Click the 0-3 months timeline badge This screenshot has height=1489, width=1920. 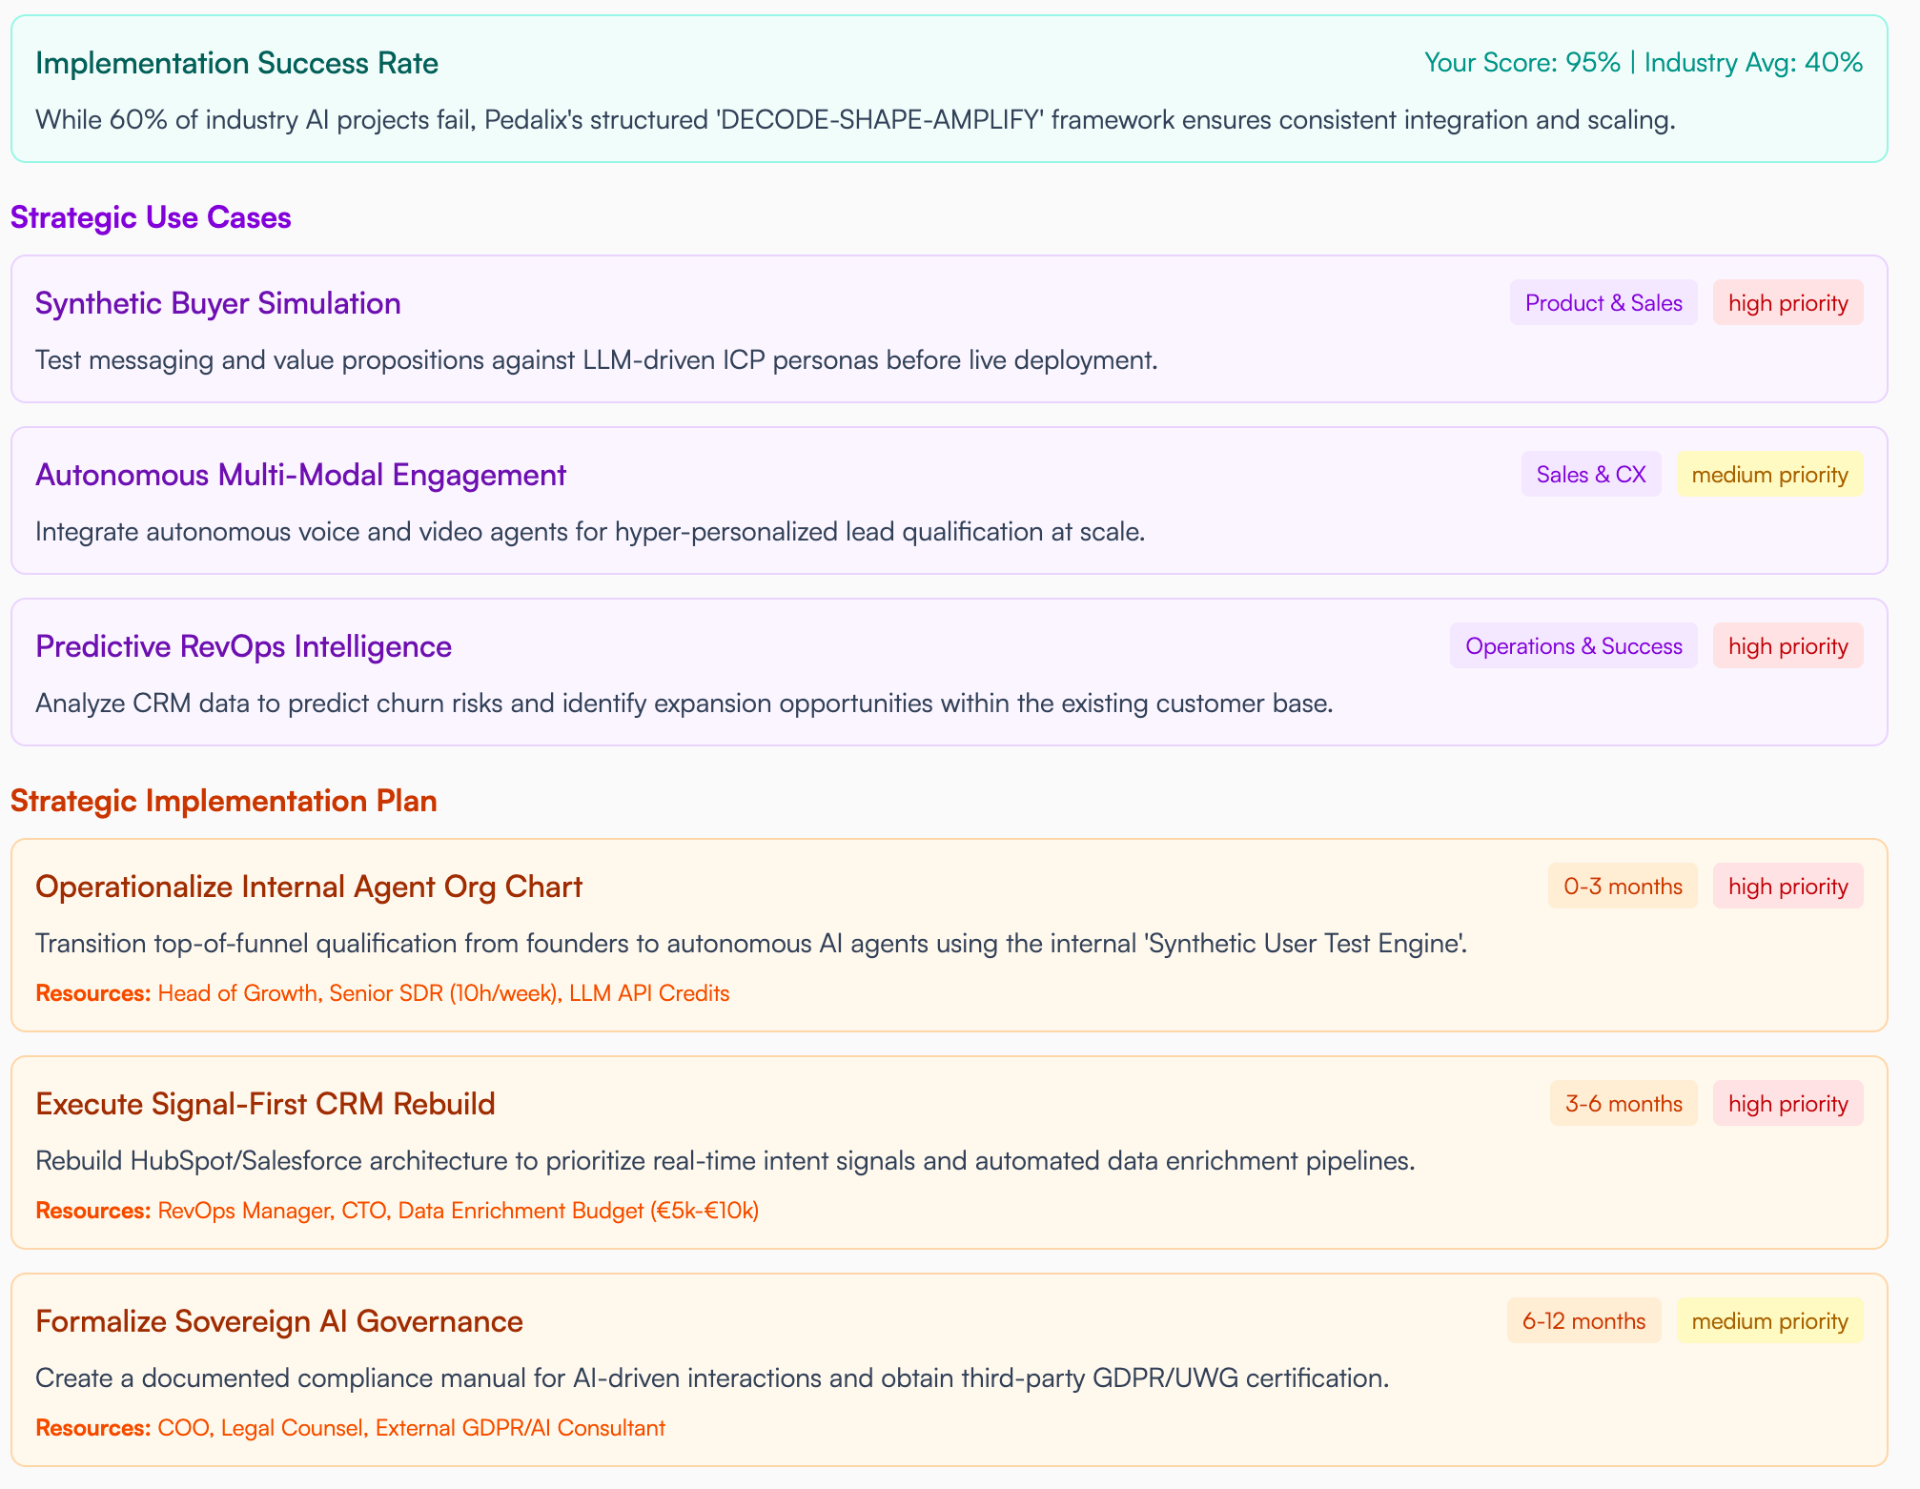(1623, 886)
